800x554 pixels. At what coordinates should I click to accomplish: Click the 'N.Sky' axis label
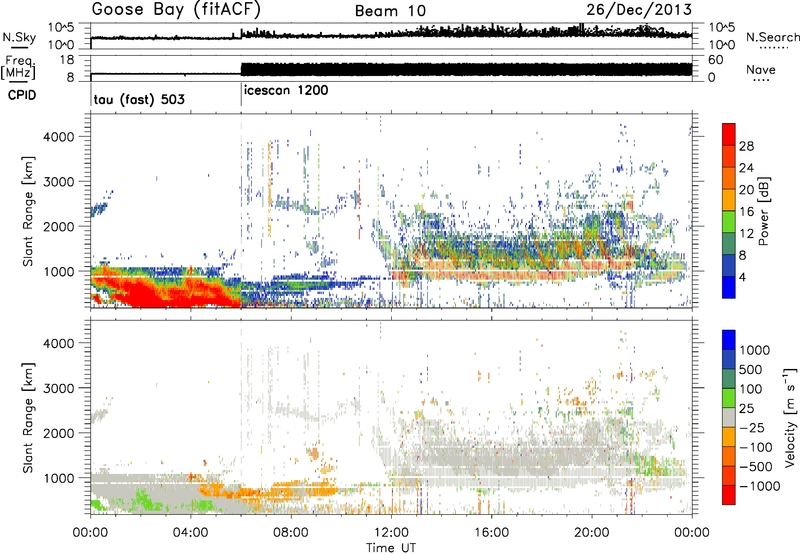tap(19, 37)
